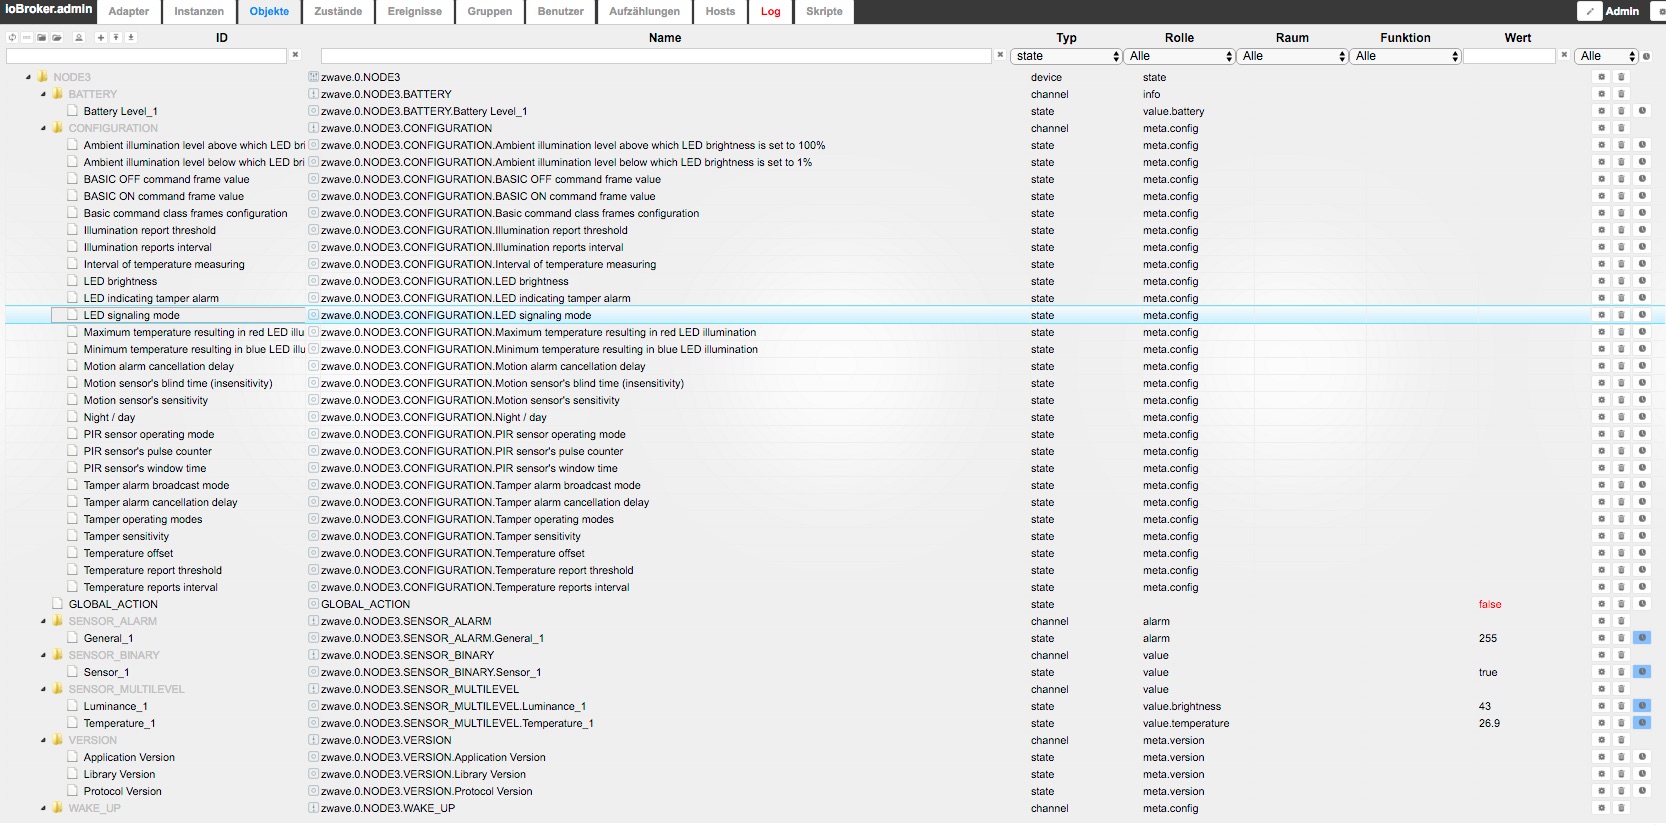Open the Skripte tab
Image resolution: width=1666 pixels, height=825 pixels.
pos(824,12)
